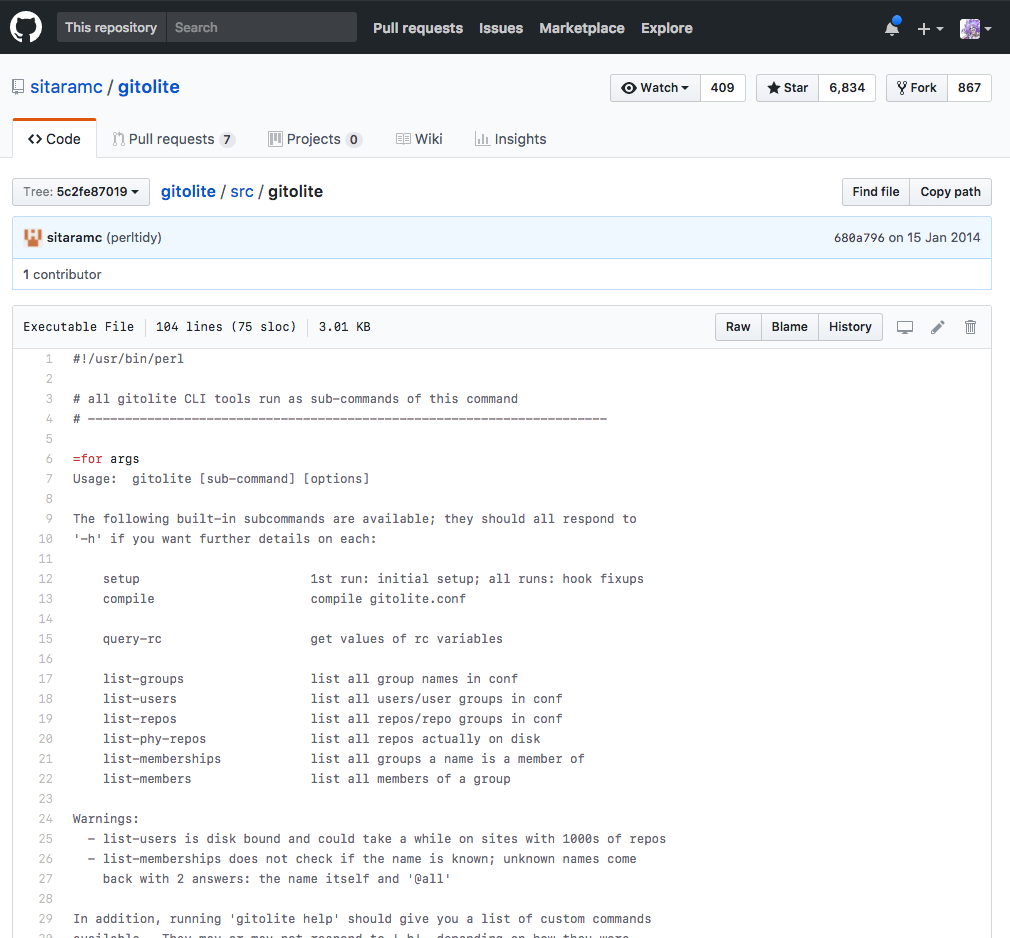Open the sitaramc owner link in header
Viewport: 1010px width, 938px height.
coord(66,87)
